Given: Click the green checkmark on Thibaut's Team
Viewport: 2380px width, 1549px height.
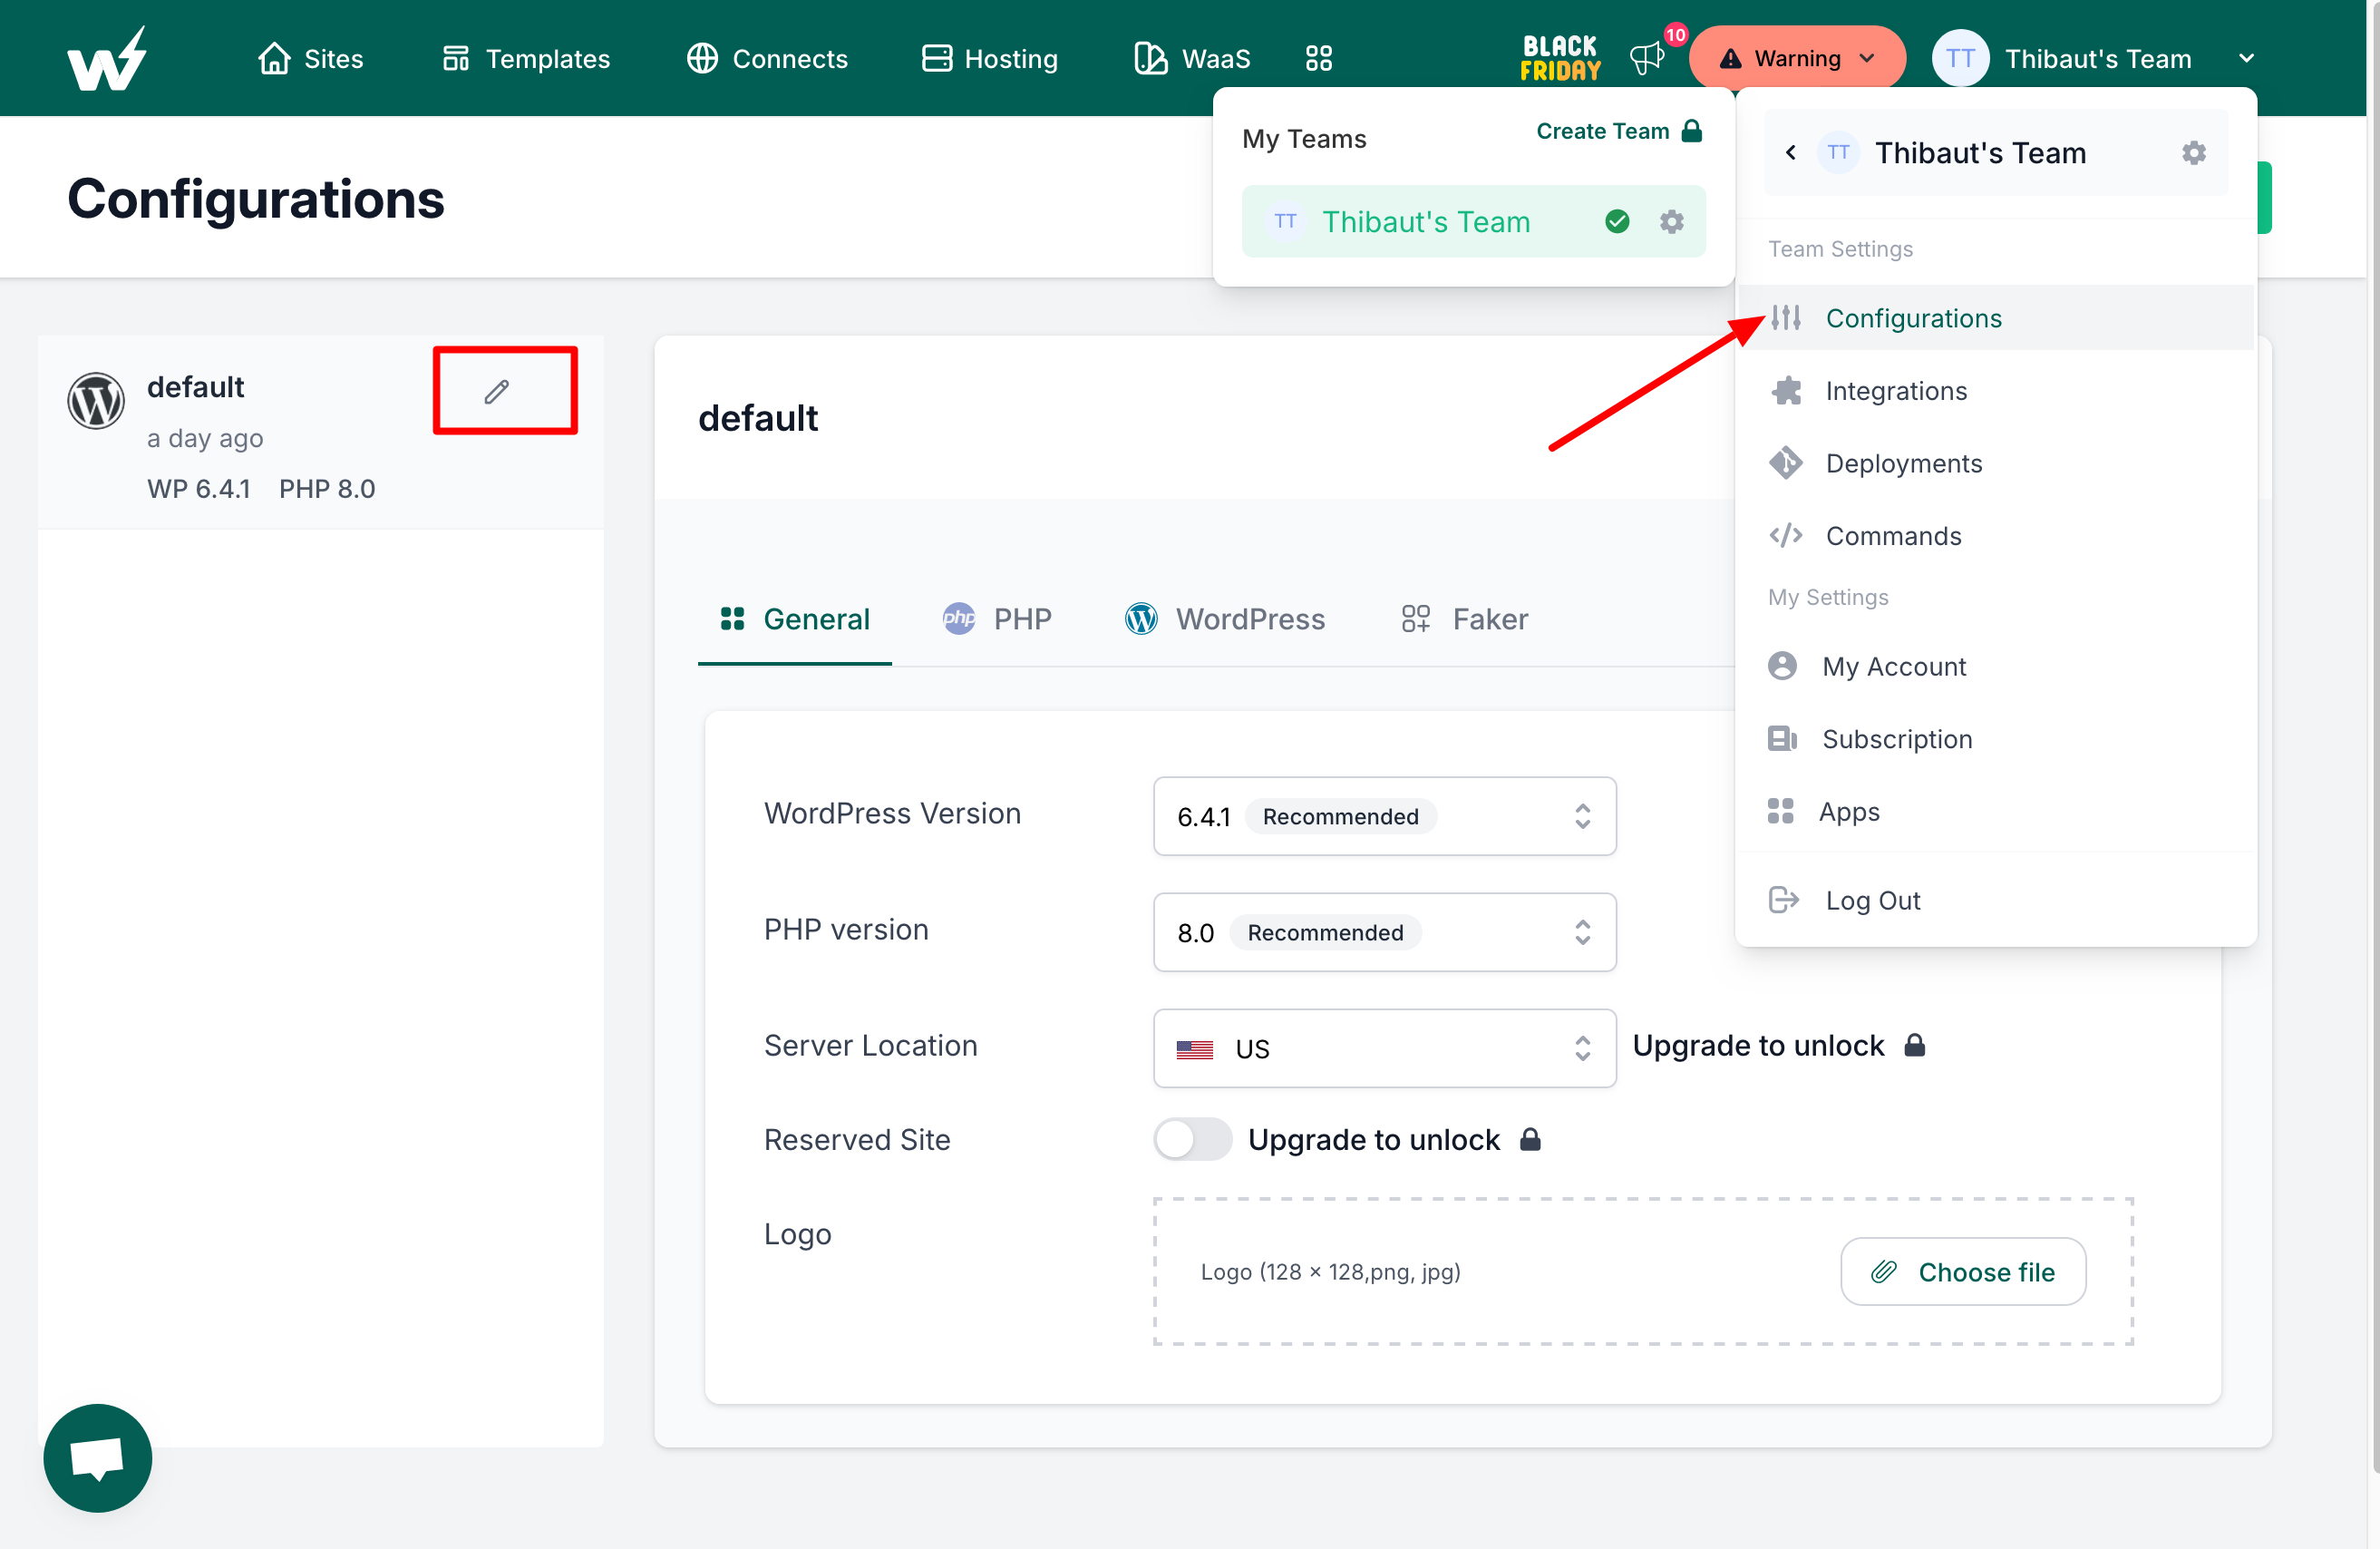Looking at the screenshot, I should pos(1617,221).
